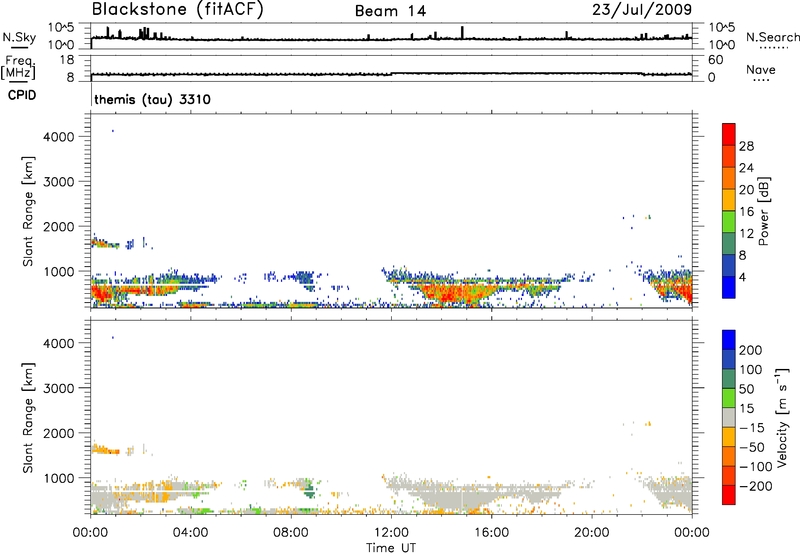Click the '16:00' time axis label

tap(491, 533)
